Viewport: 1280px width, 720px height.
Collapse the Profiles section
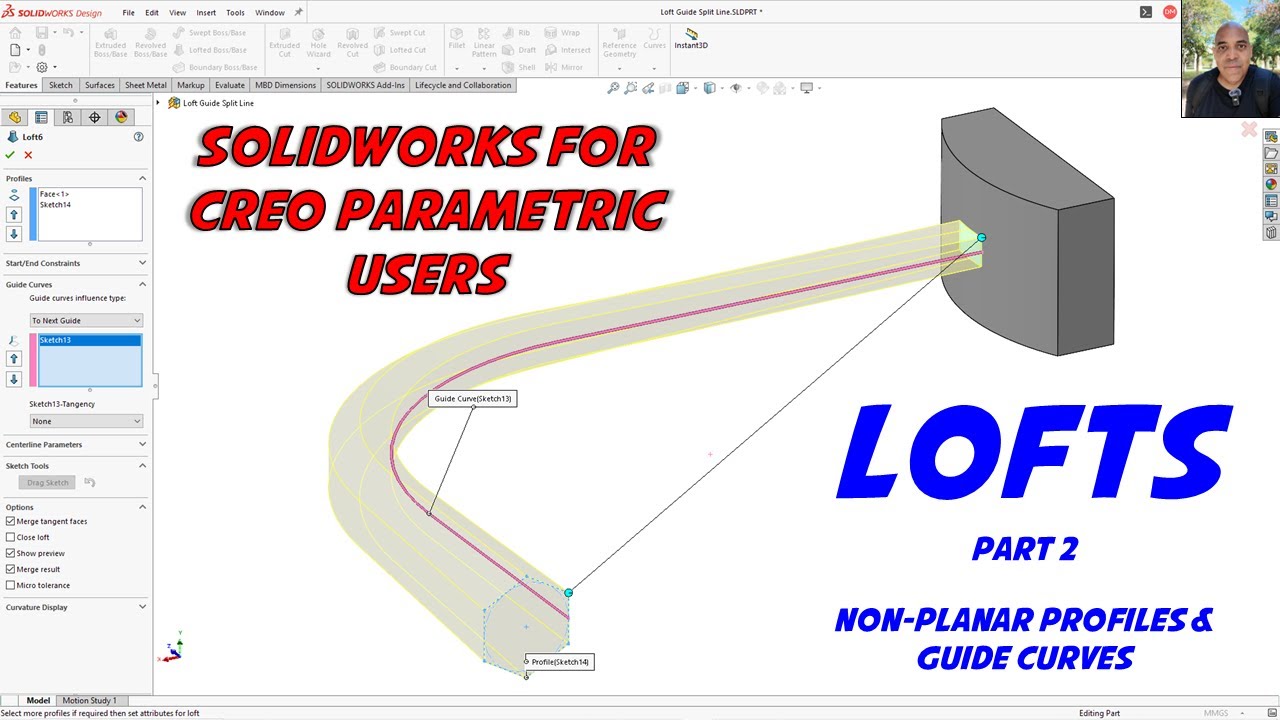point(142,178)
